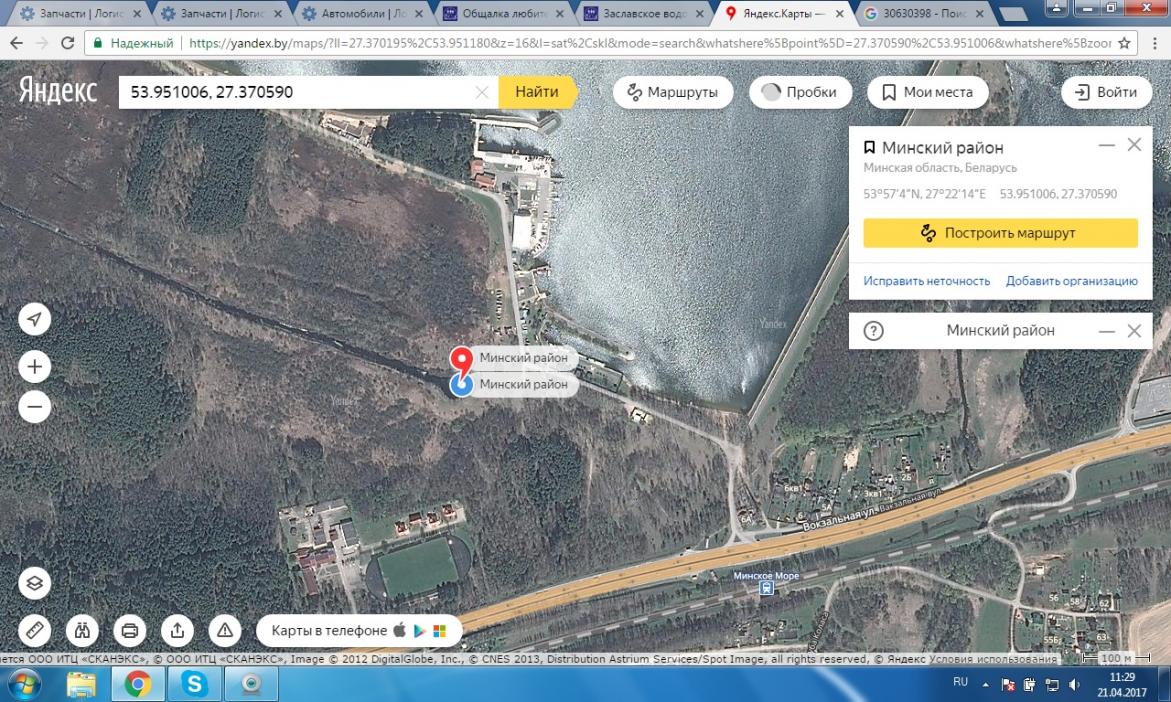The image size is (1171, 702).
Task: Open the map layers selector
Action: click(35, 583)
